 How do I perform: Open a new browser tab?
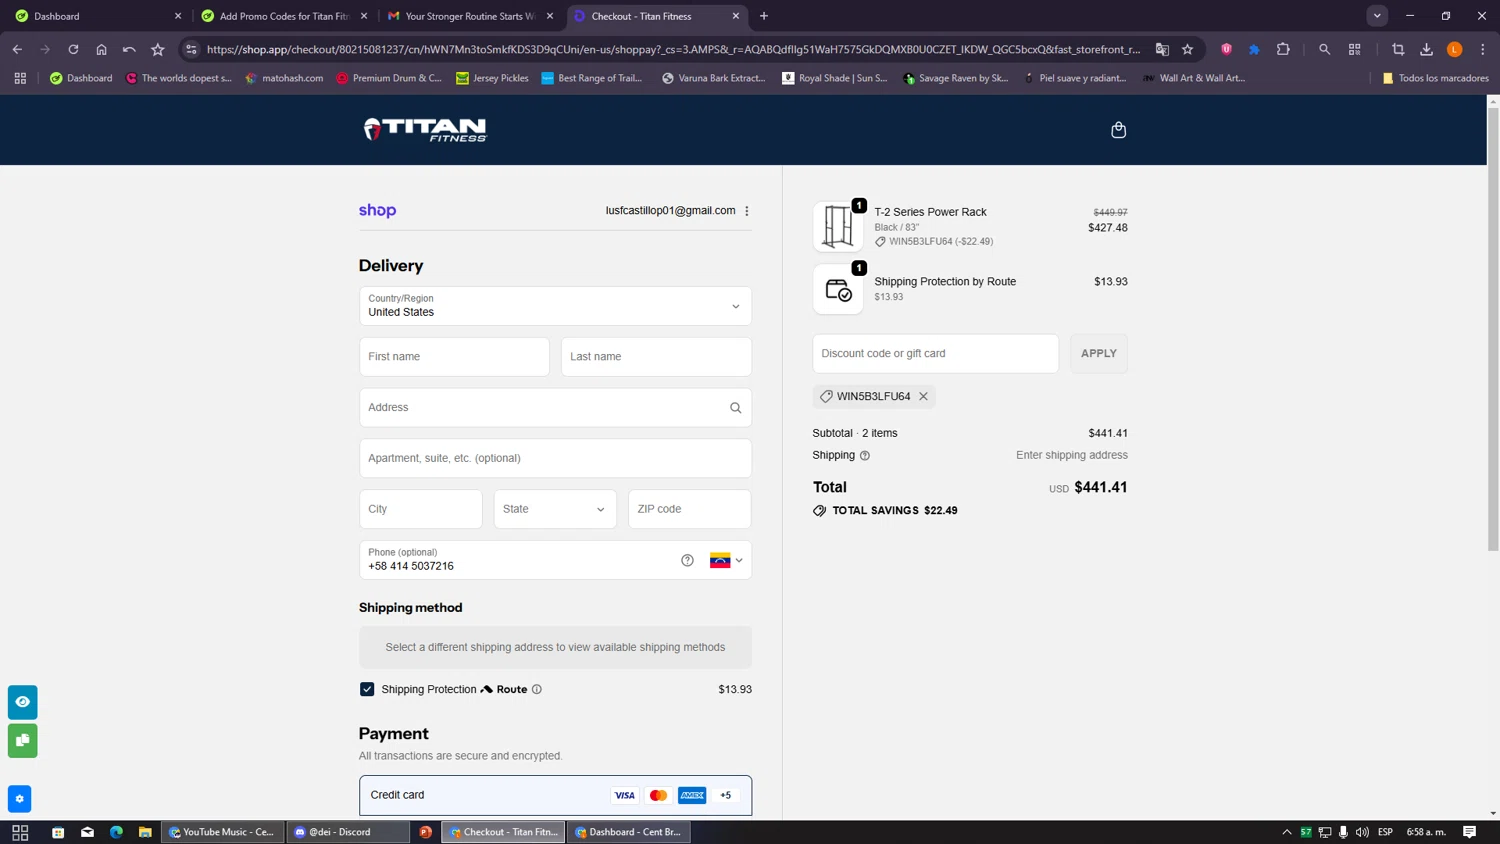(x=764, y=16)
